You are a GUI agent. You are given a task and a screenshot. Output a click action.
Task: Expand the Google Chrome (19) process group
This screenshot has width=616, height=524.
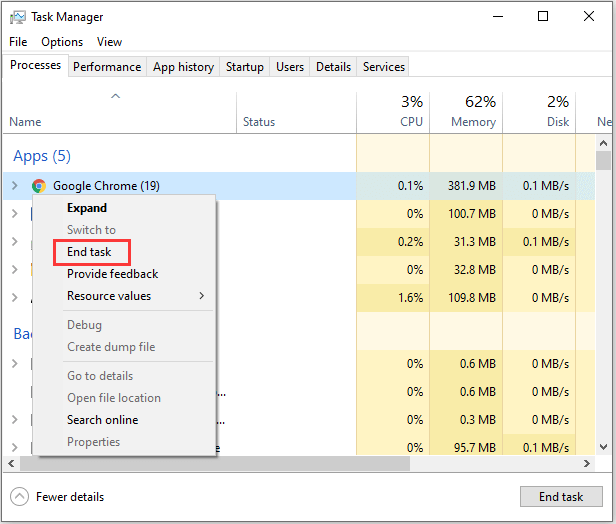(x=15, y=185)
